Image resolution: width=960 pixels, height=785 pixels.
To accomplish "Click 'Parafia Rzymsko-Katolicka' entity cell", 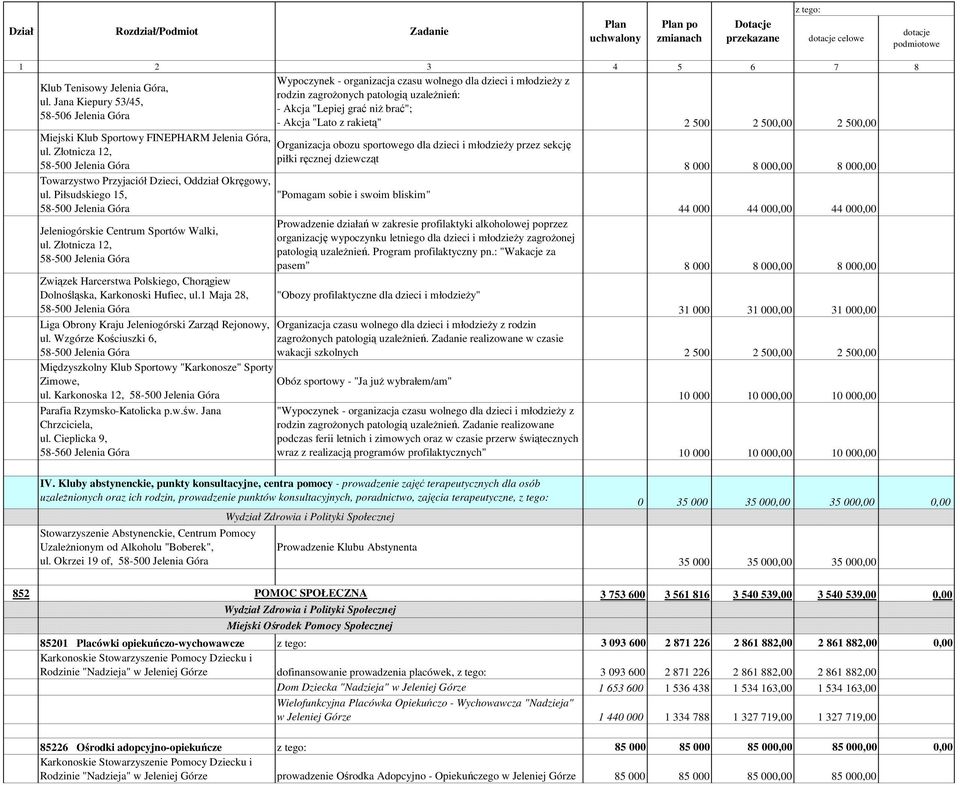I will pos(156,432).
